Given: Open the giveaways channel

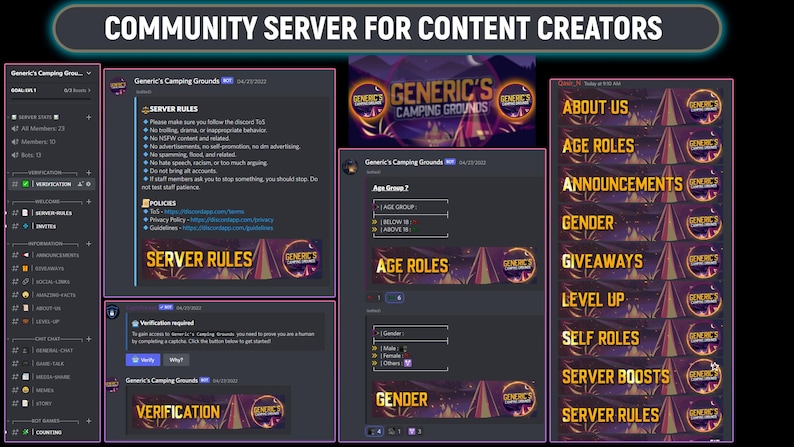Looking at the screenshot, I should 51,268.
